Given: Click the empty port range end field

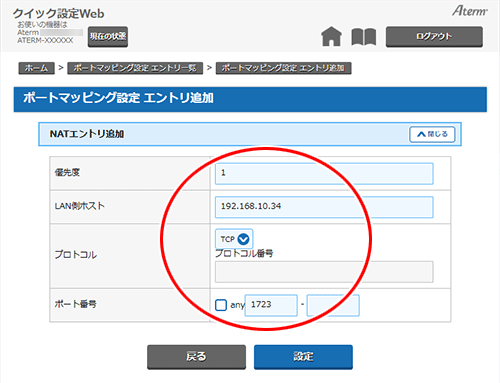Looking at the screenshot, I should [x=333, y=305].
